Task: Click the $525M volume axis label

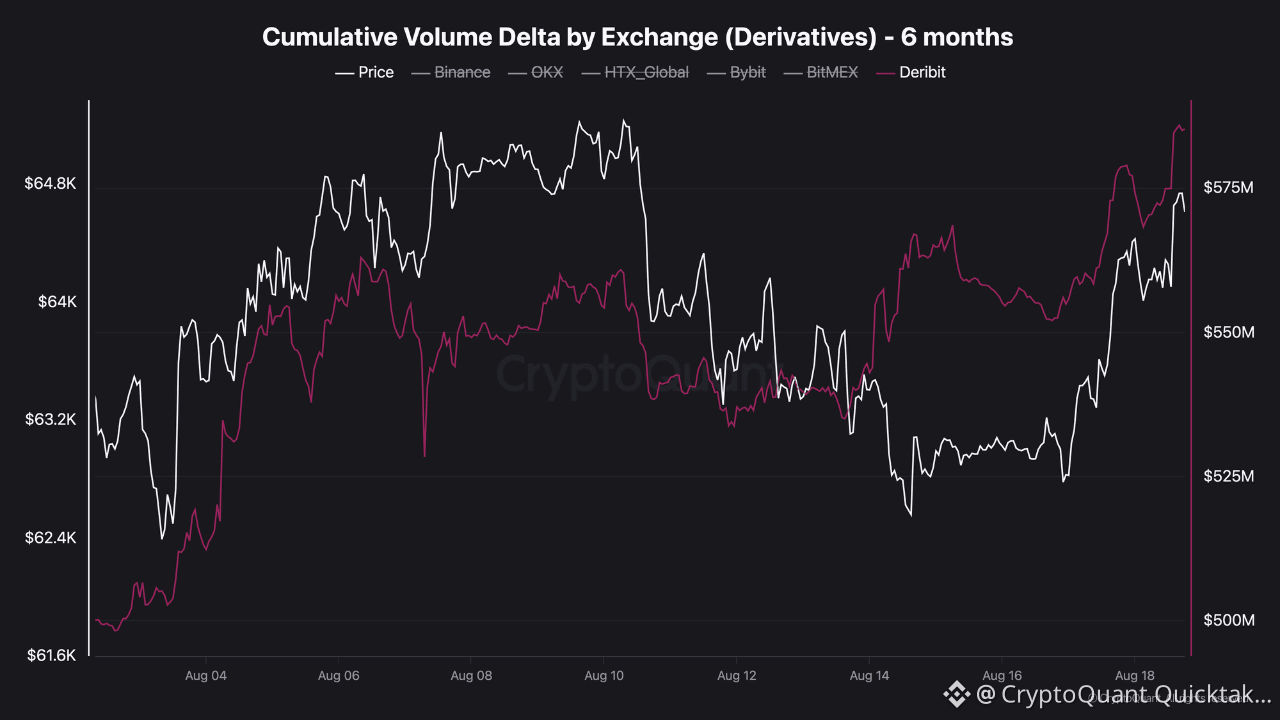Action: pyautogui.click(x=1229, y=476)
